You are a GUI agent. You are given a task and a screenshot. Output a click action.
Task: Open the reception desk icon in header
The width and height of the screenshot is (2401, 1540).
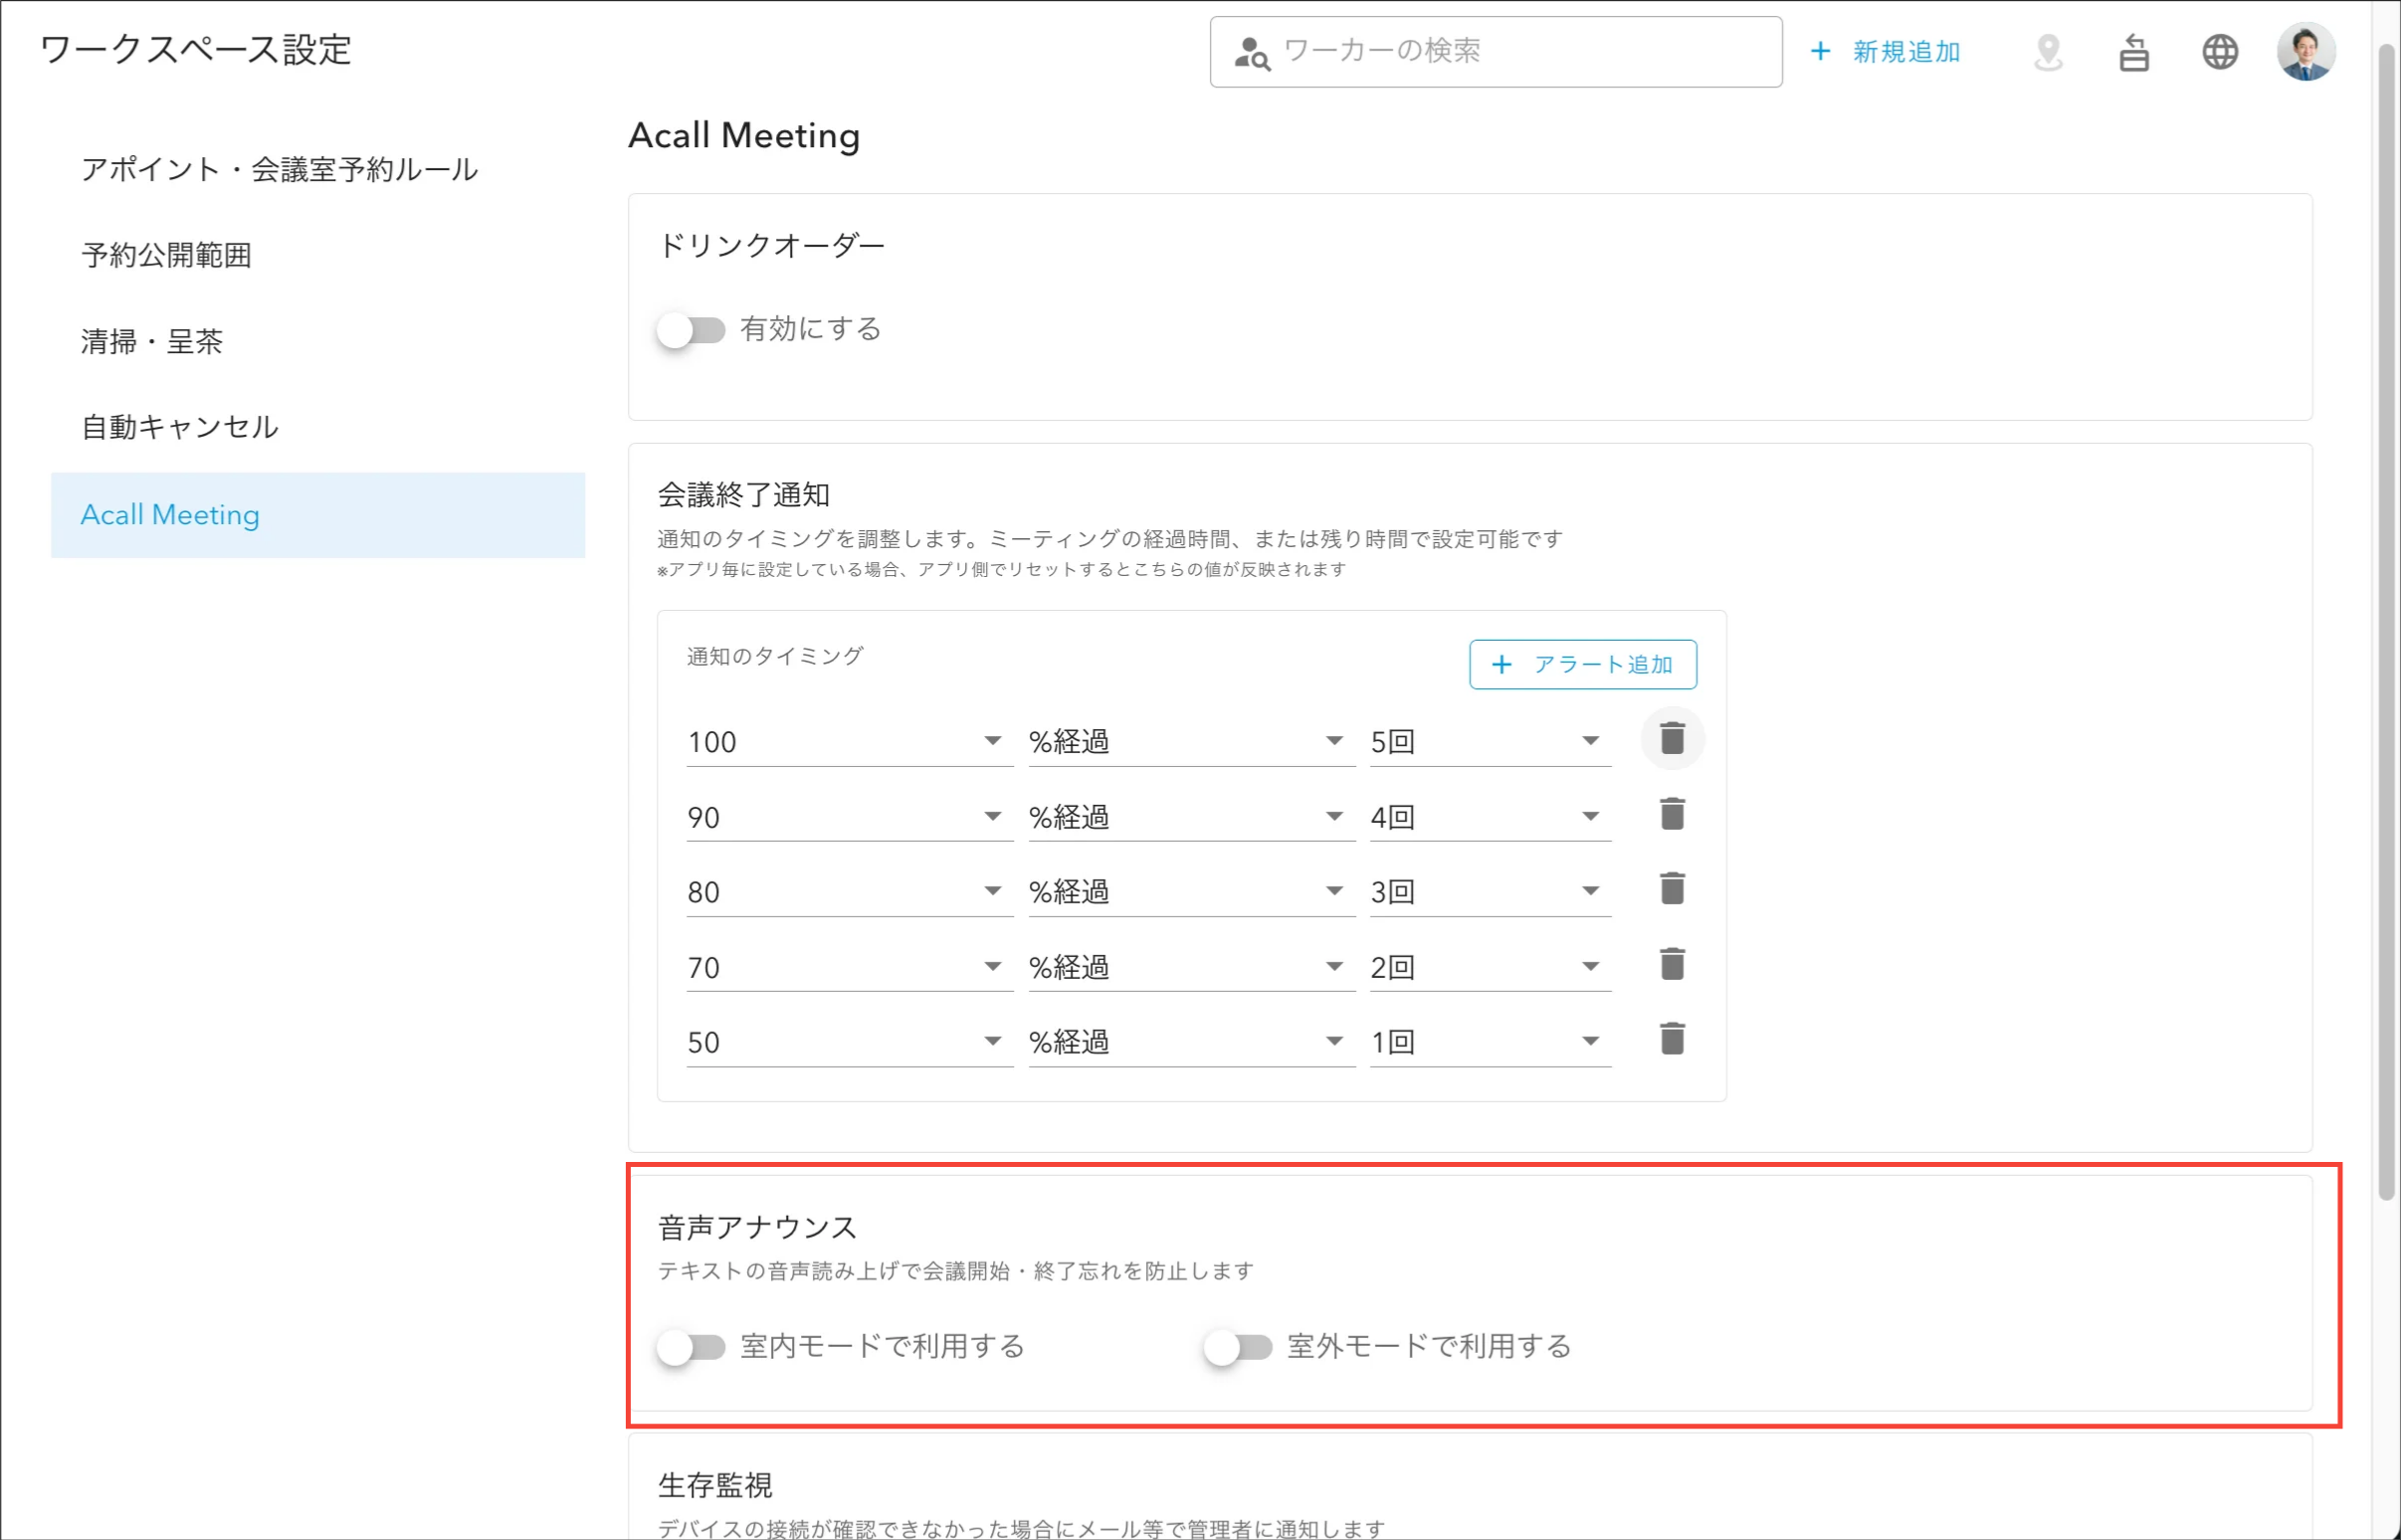click(x=2134, y=52)
